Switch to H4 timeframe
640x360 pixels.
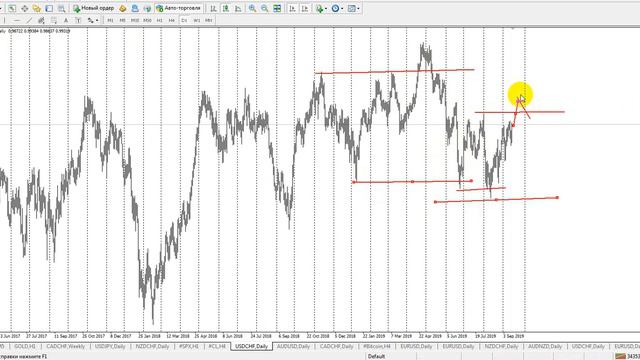pos(172,20)
